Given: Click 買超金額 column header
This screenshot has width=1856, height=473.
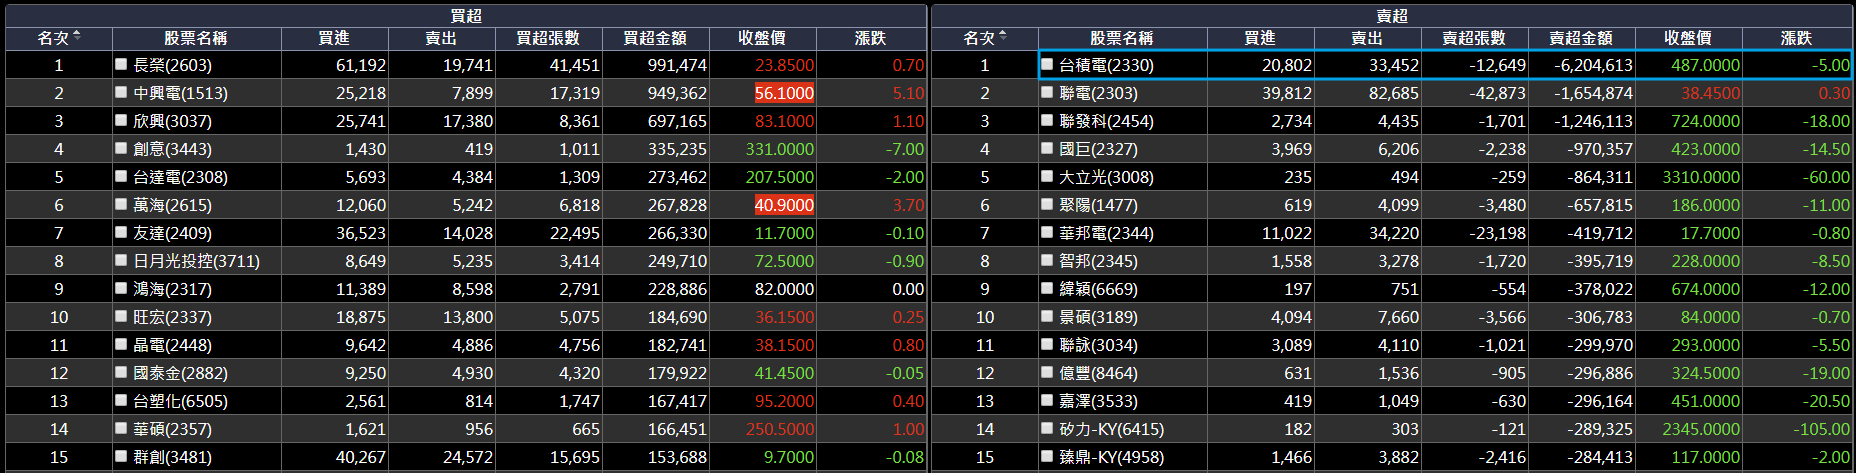Looking at the screenshot, I should [655, 38].
